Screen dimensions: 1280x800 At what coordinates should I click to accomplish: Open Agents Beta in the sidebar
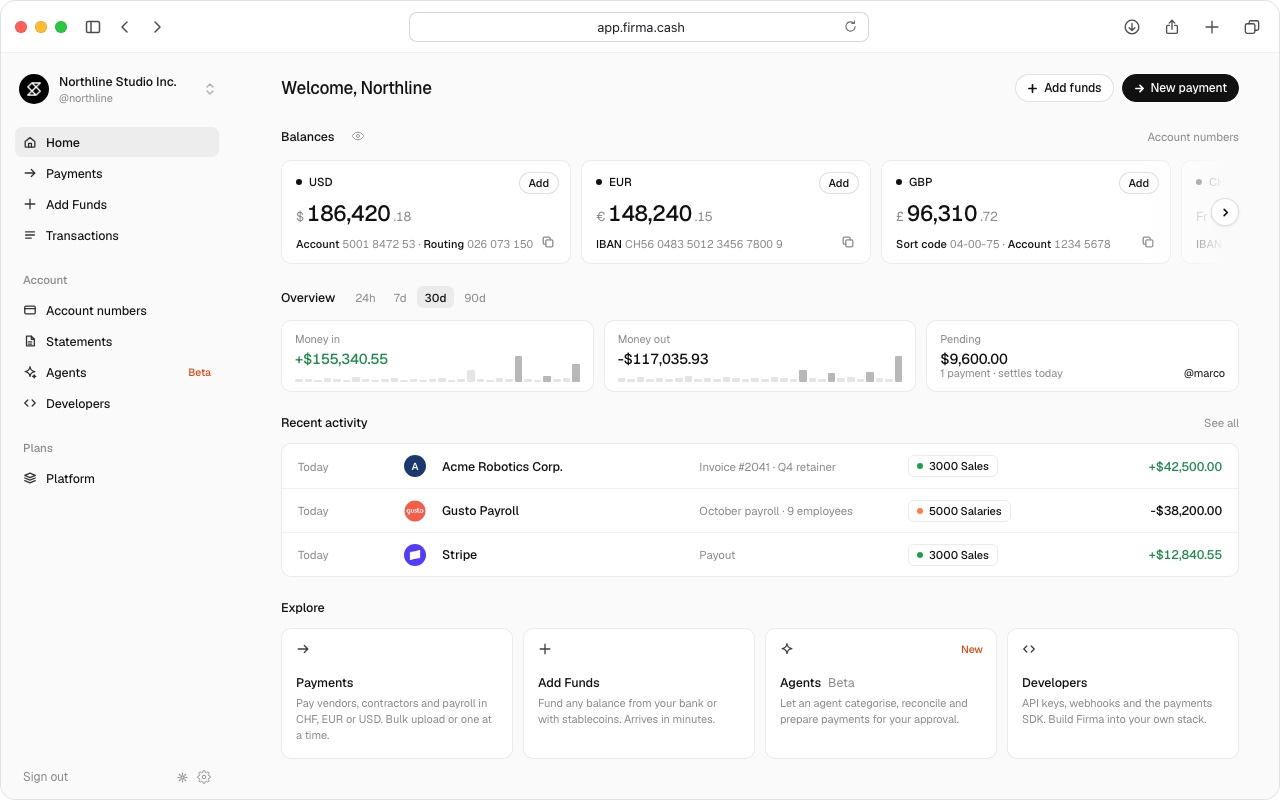(x=117, y=372)
